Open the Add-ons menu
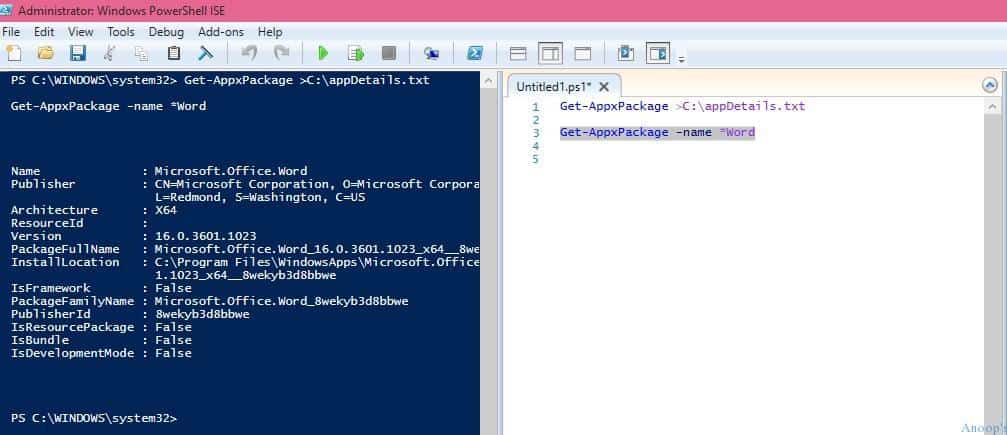The width and height of the screenshot is (1007, 435). [x=221, y=31]
